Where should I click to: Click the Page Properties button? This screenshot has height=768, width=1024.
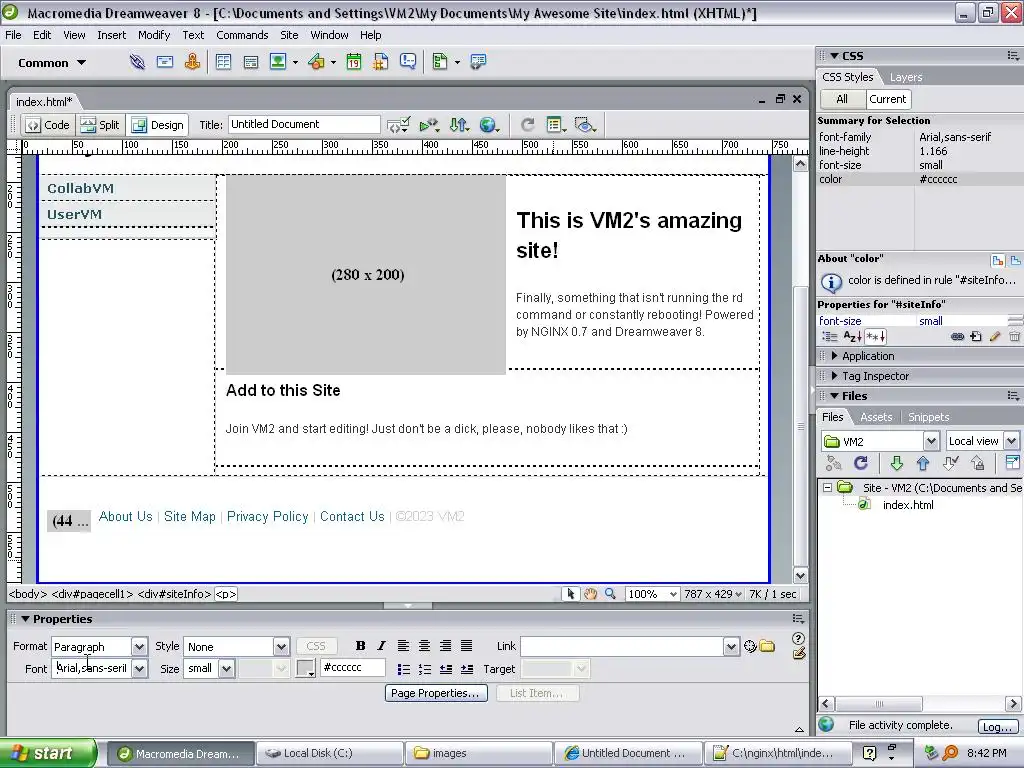435,693
